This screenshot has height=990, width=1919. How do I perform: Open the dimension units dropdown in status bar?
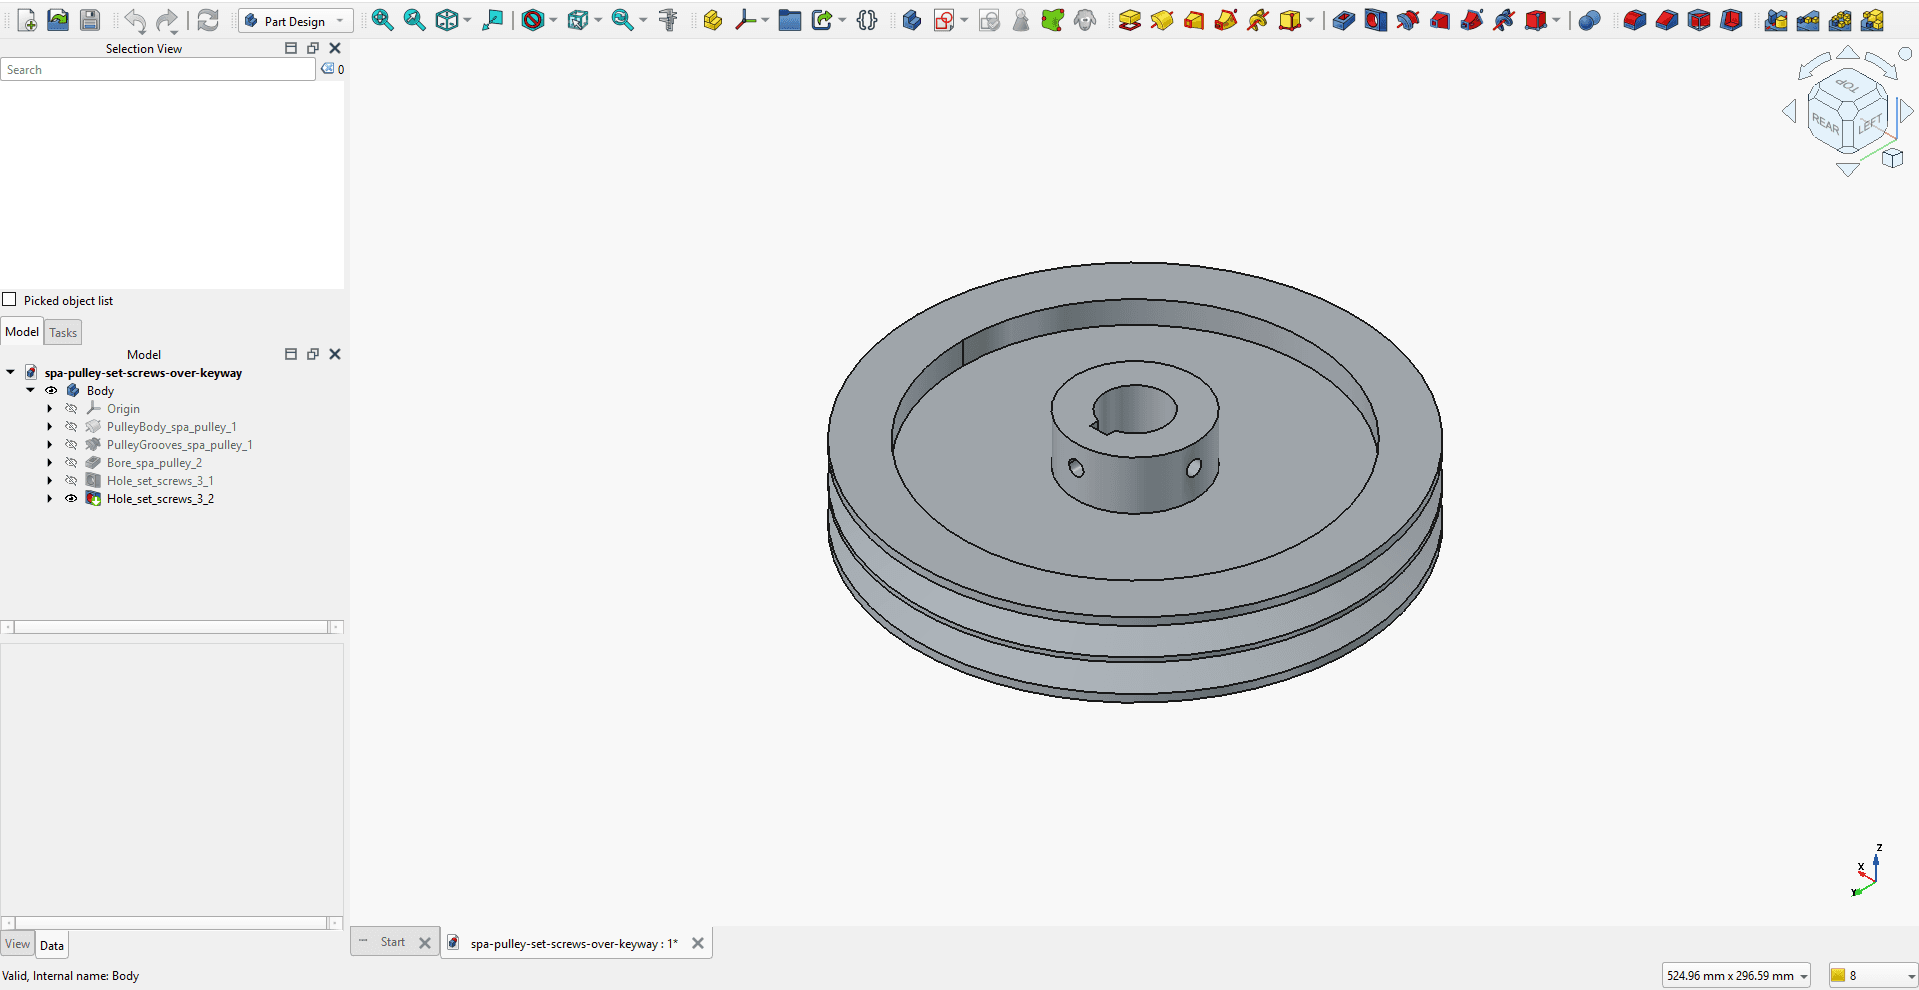click(x=1736, y=976)
